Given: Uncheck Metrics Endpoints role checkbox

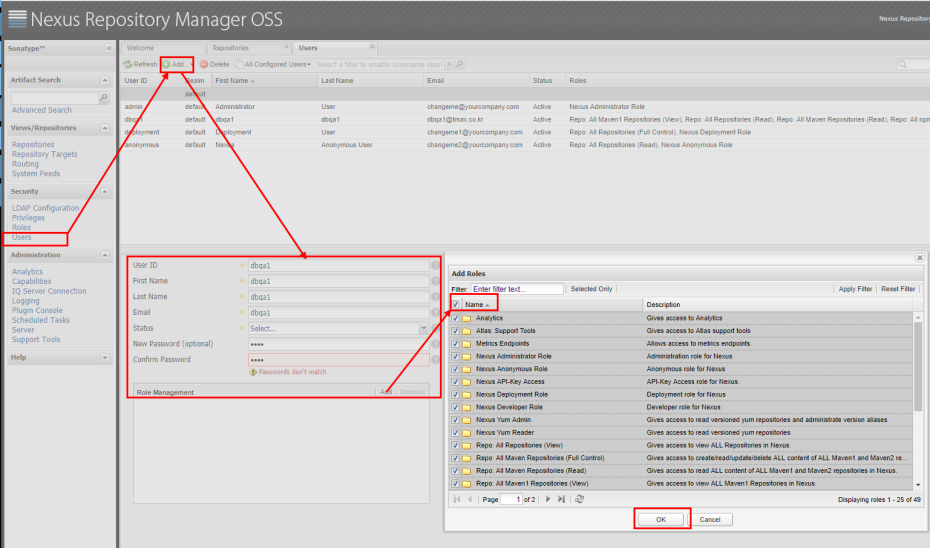Looking at the screenshot, I should (455, 344).
